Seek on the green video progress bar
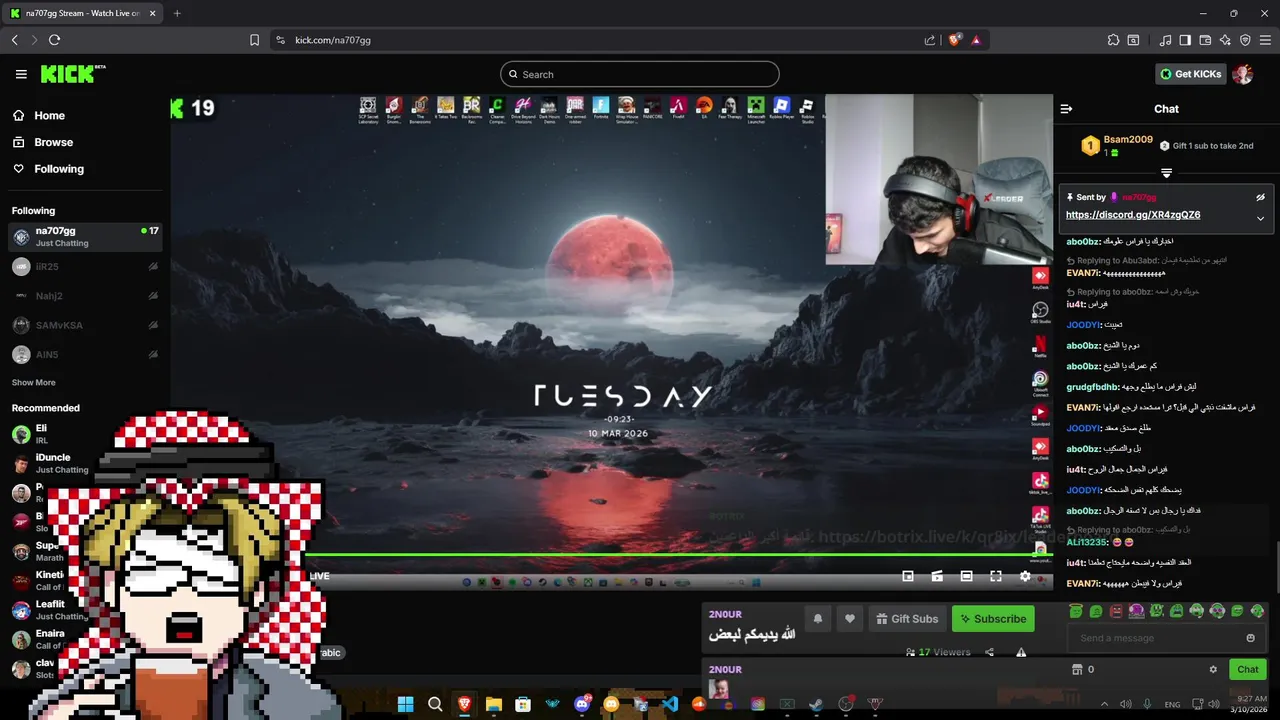Viewport: 1280px width, 720px height. click(678, 554)
